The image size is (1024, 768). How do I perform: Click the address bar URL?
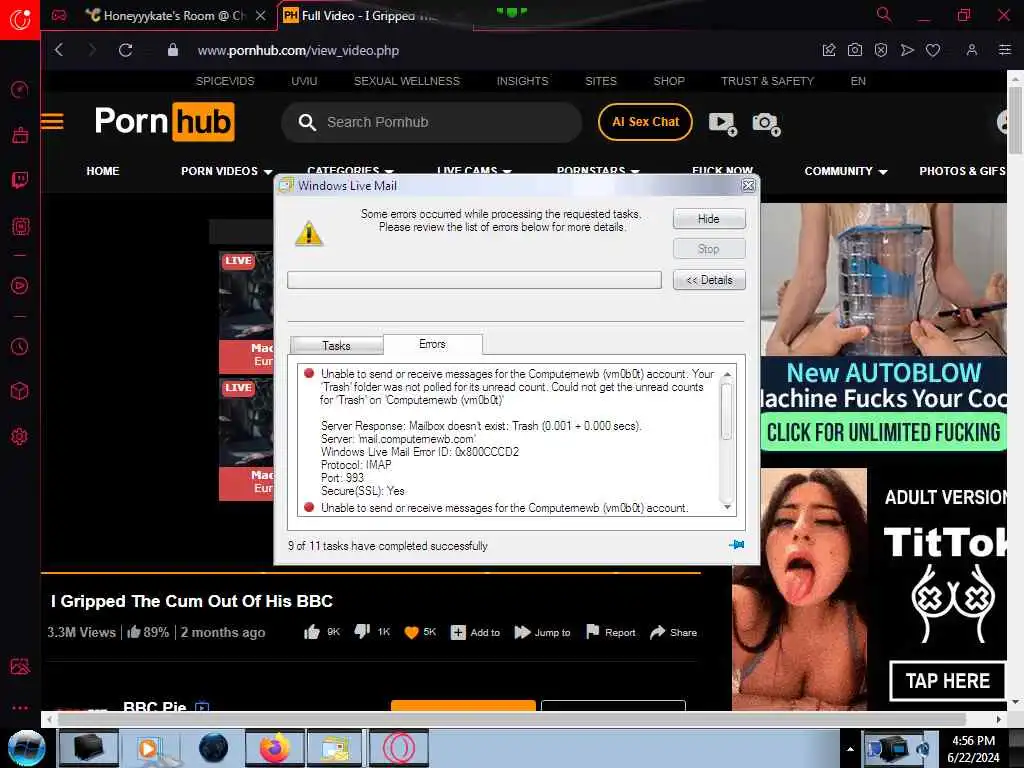298,50
